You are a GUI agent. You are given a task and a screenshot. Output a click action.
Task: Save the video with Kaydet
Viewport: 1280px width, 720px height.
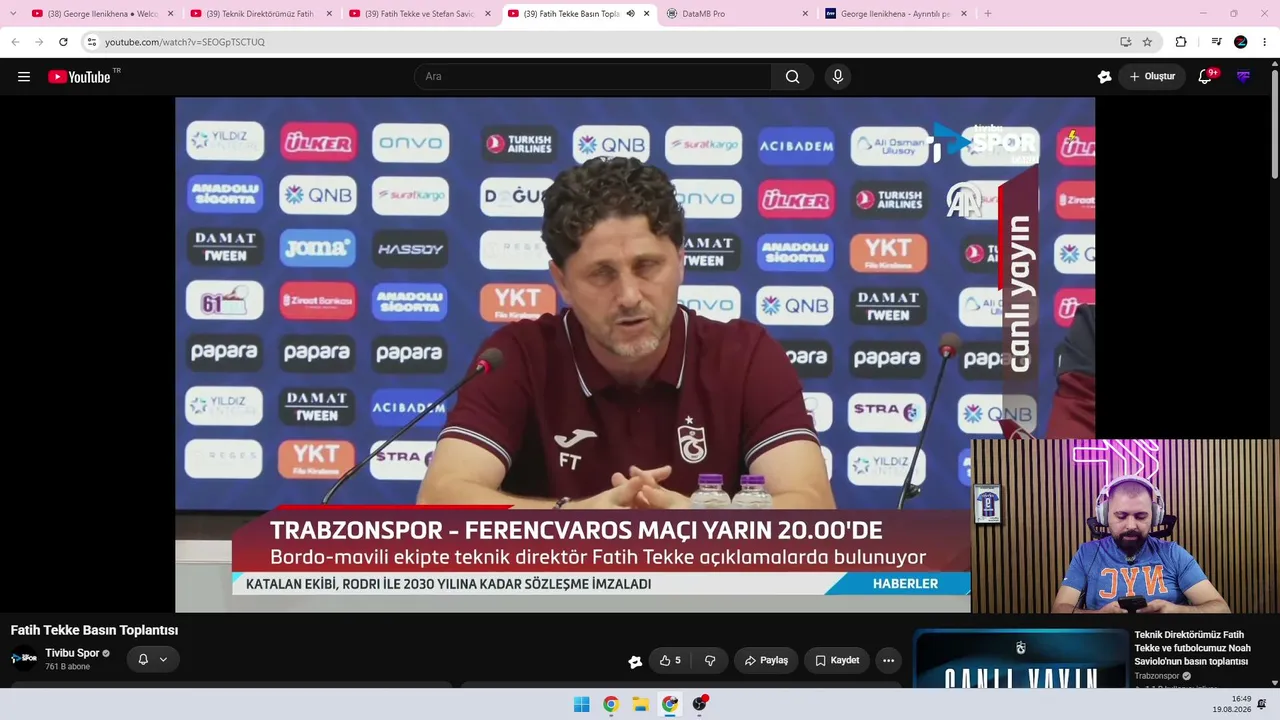[x=837, y=661]
